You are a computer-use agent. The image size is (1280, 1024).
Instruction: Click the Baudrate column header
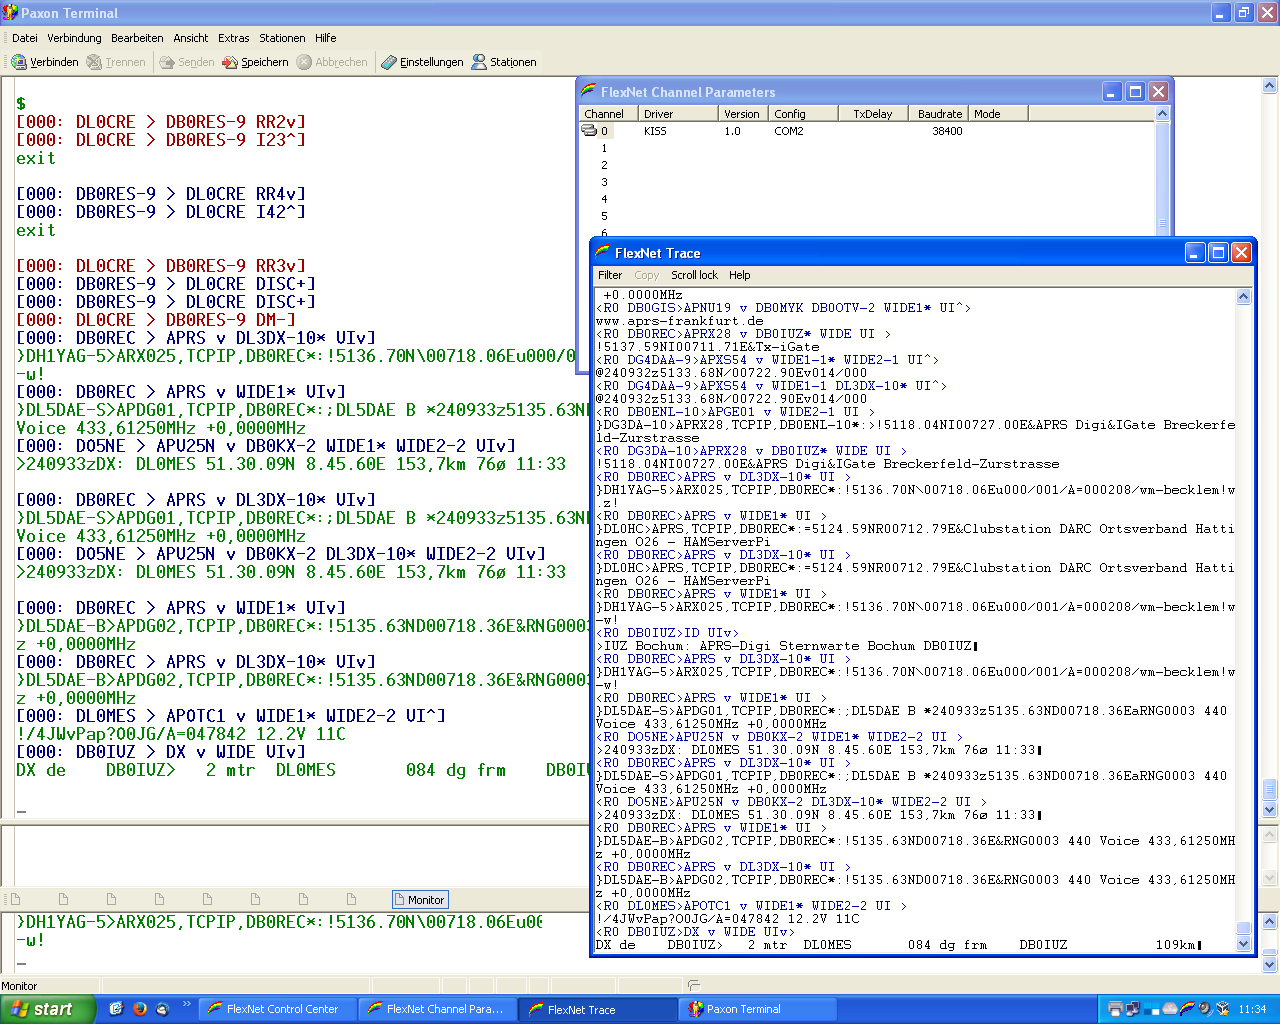(939, 114)
